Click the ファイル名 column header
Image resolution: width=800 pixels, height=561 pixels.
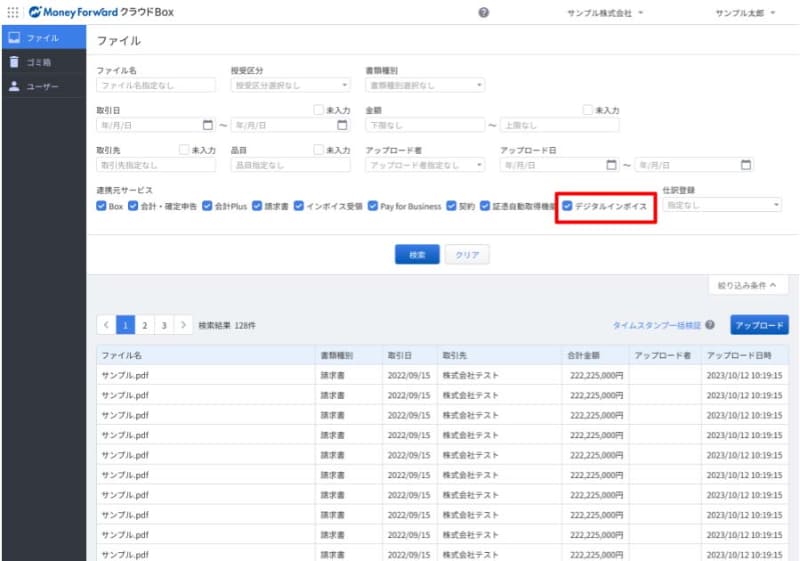tap(206, 355)
